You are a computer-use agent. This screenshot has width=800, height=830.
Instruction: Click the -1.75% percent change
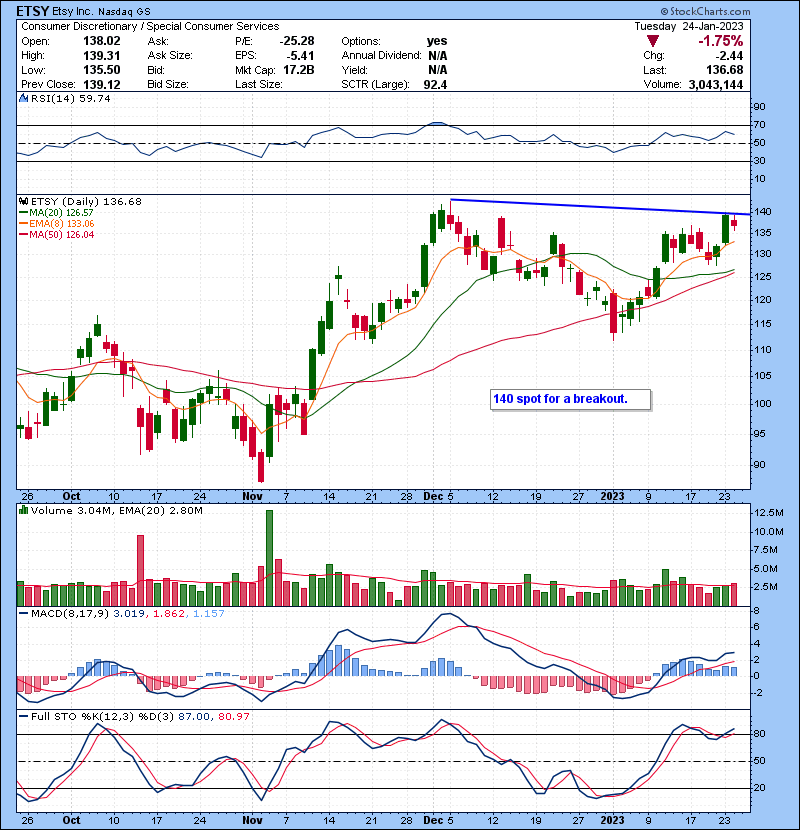coord(721,41)
